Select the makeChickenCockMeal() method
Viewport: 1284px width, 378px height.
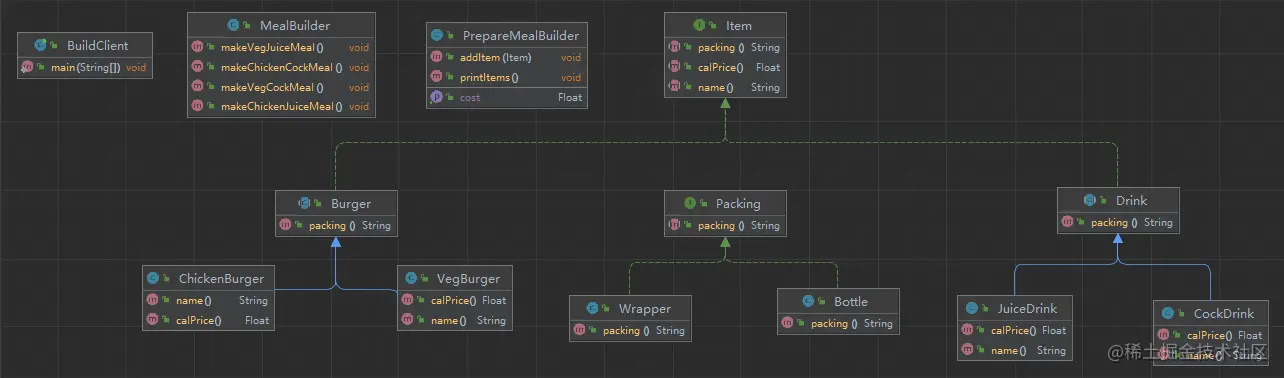[282, 68]
